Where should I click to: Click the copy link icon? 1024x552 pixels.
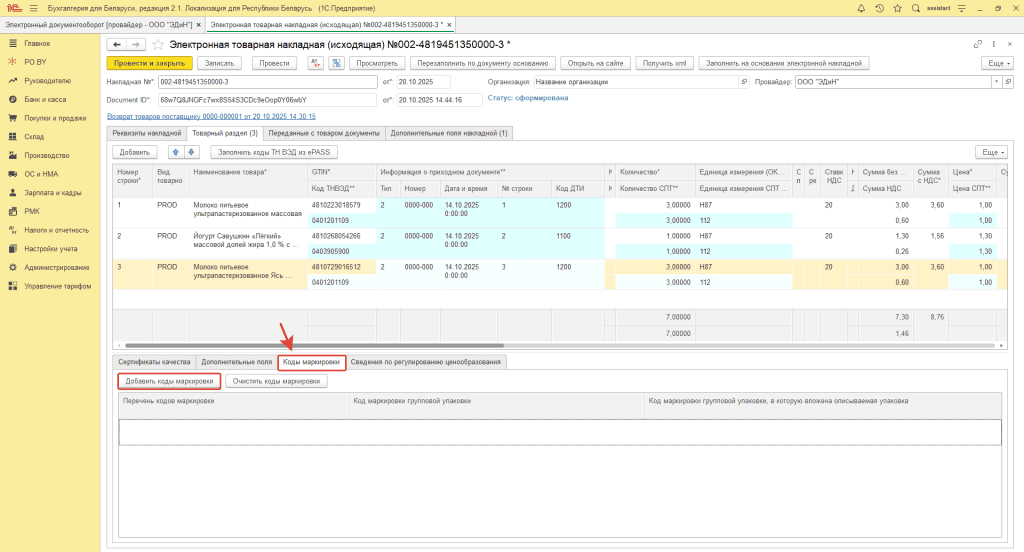(977, 44)
